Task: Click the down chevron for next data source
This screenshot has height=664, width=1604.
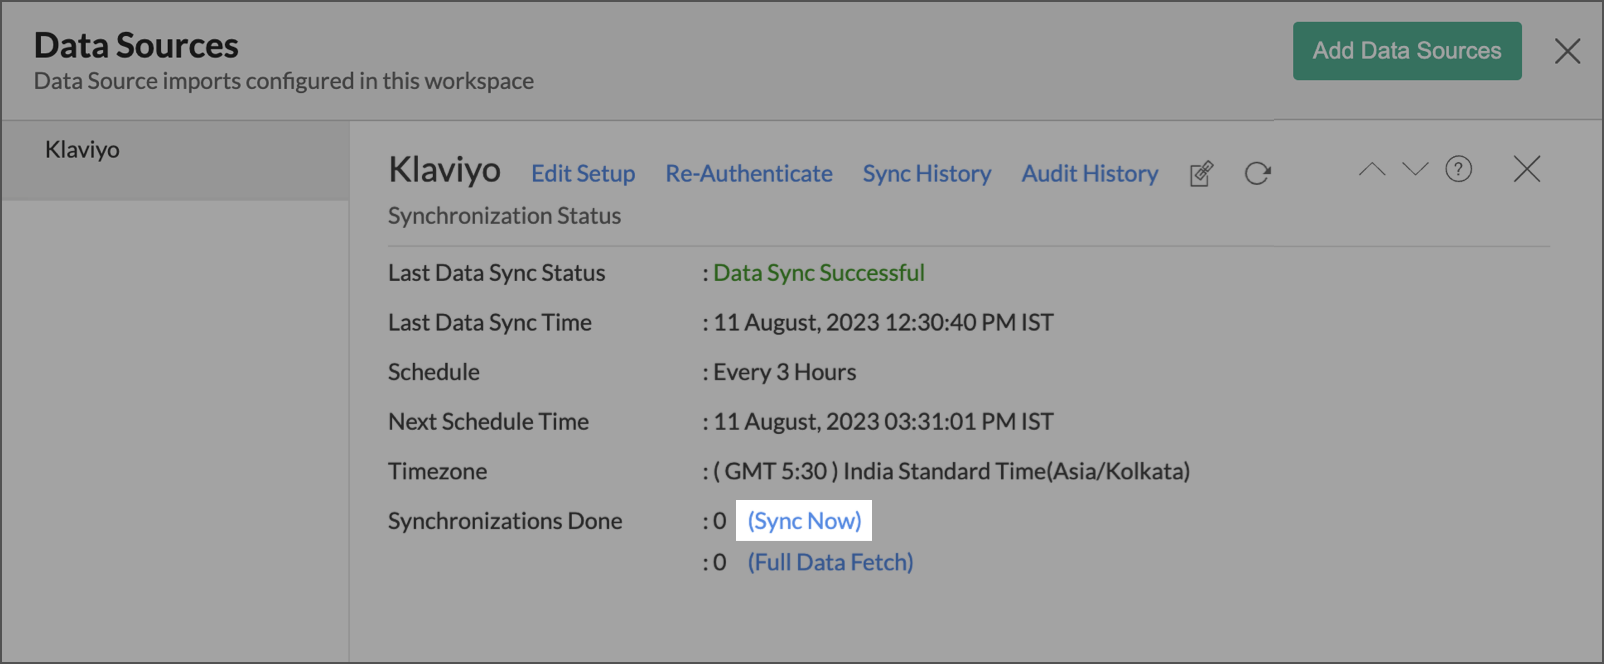Action: point(1415,170)
